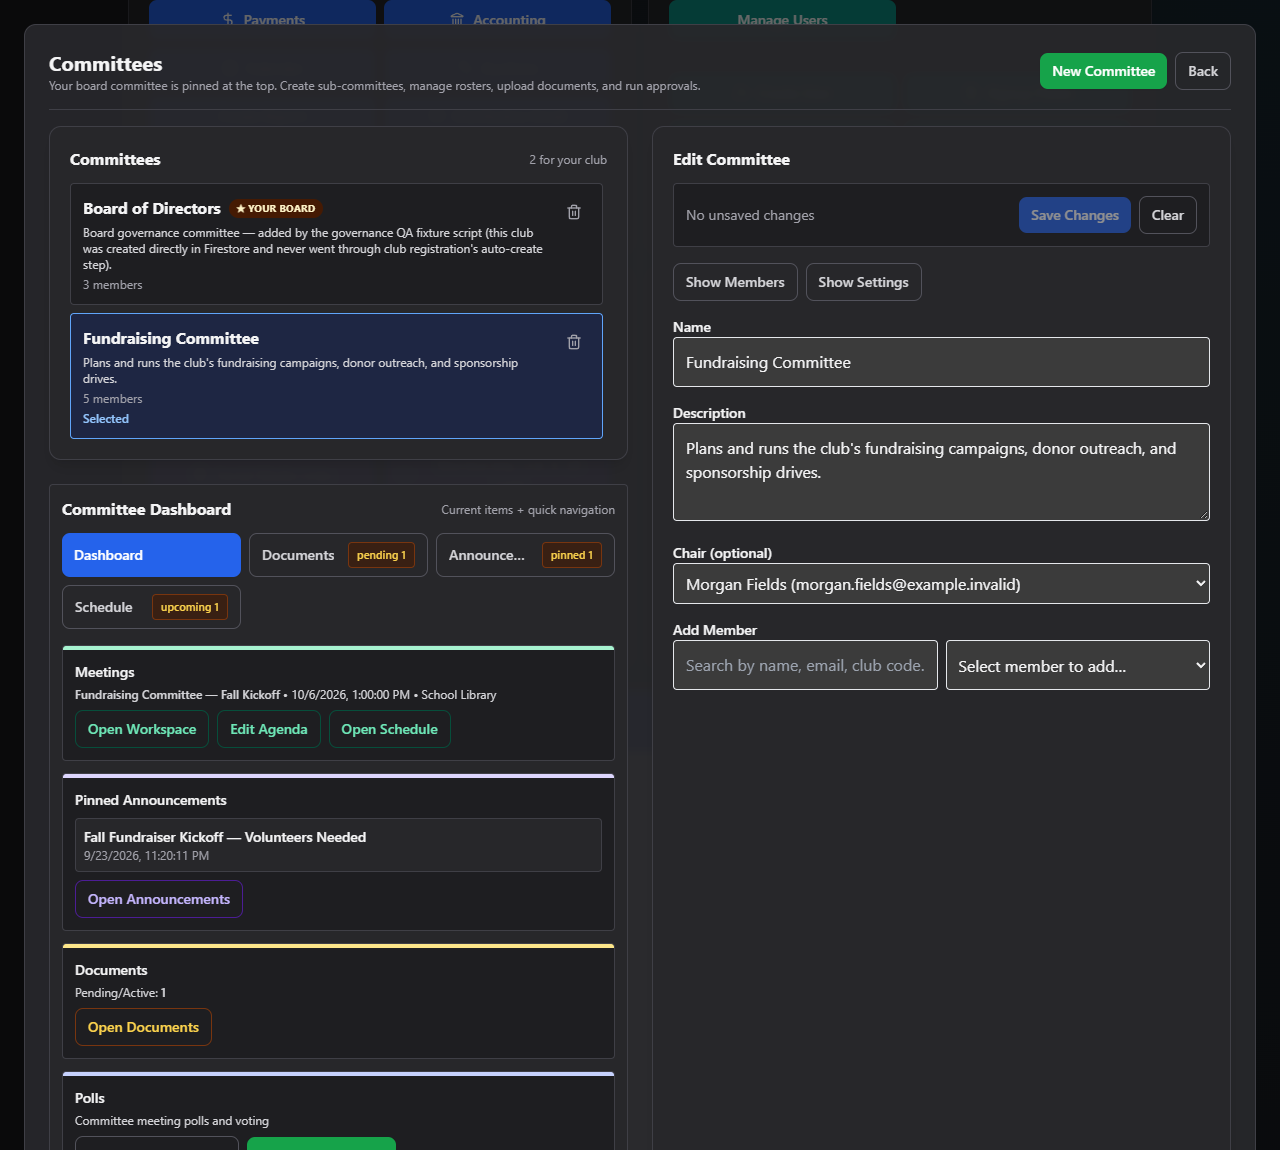Click the '2 for your club' count
Image resolution: width=1280 pixels, height=1150 pixels.
[568, 160]
